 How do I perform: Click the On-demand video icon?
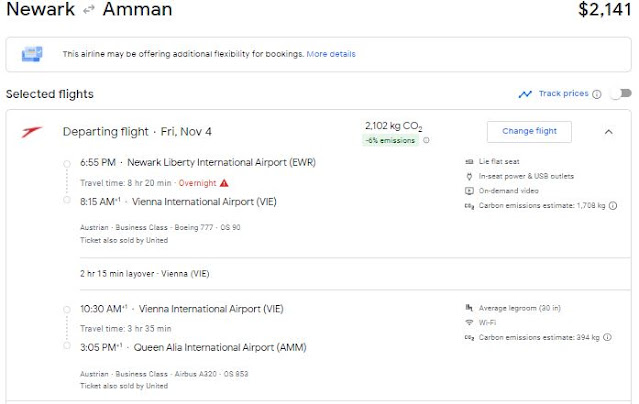click(469, 191)
